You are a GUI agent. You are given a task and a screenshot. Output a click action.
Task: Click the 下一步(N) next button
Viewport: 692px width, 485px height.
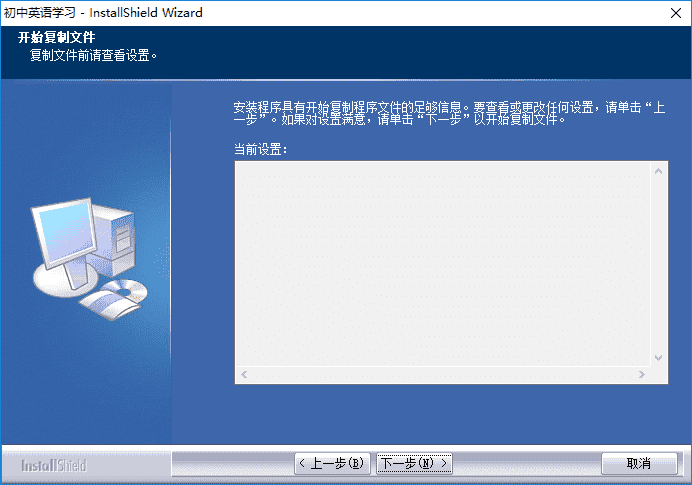414,463
